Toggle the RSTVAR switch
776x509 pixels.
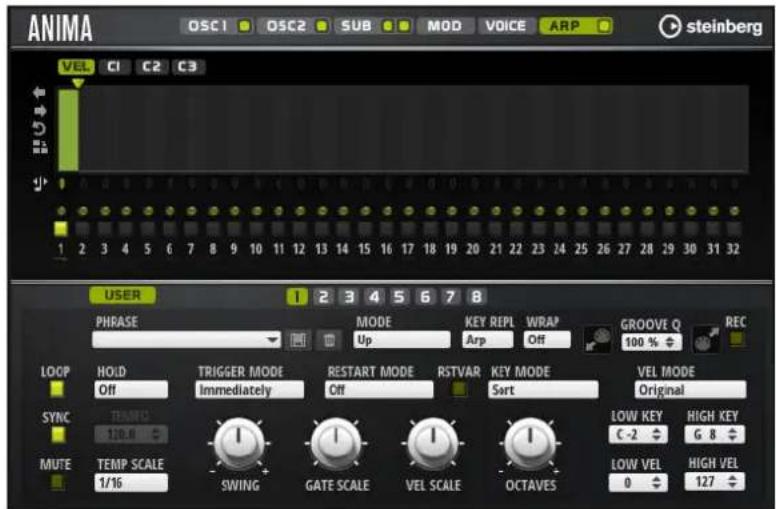(459, 389)
